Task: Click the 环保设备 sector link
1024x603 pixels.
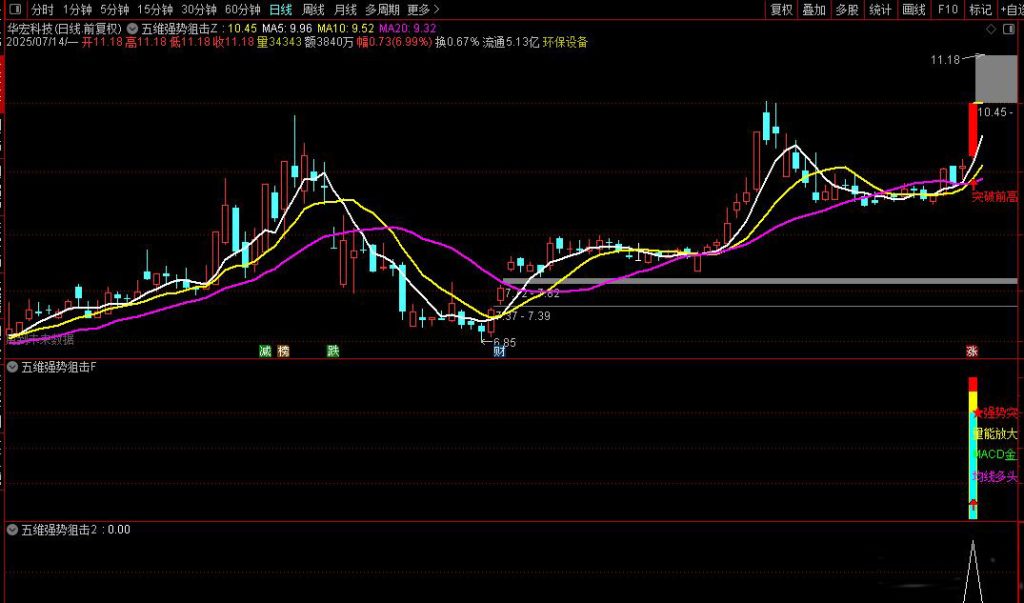Action: coord(566,43)
